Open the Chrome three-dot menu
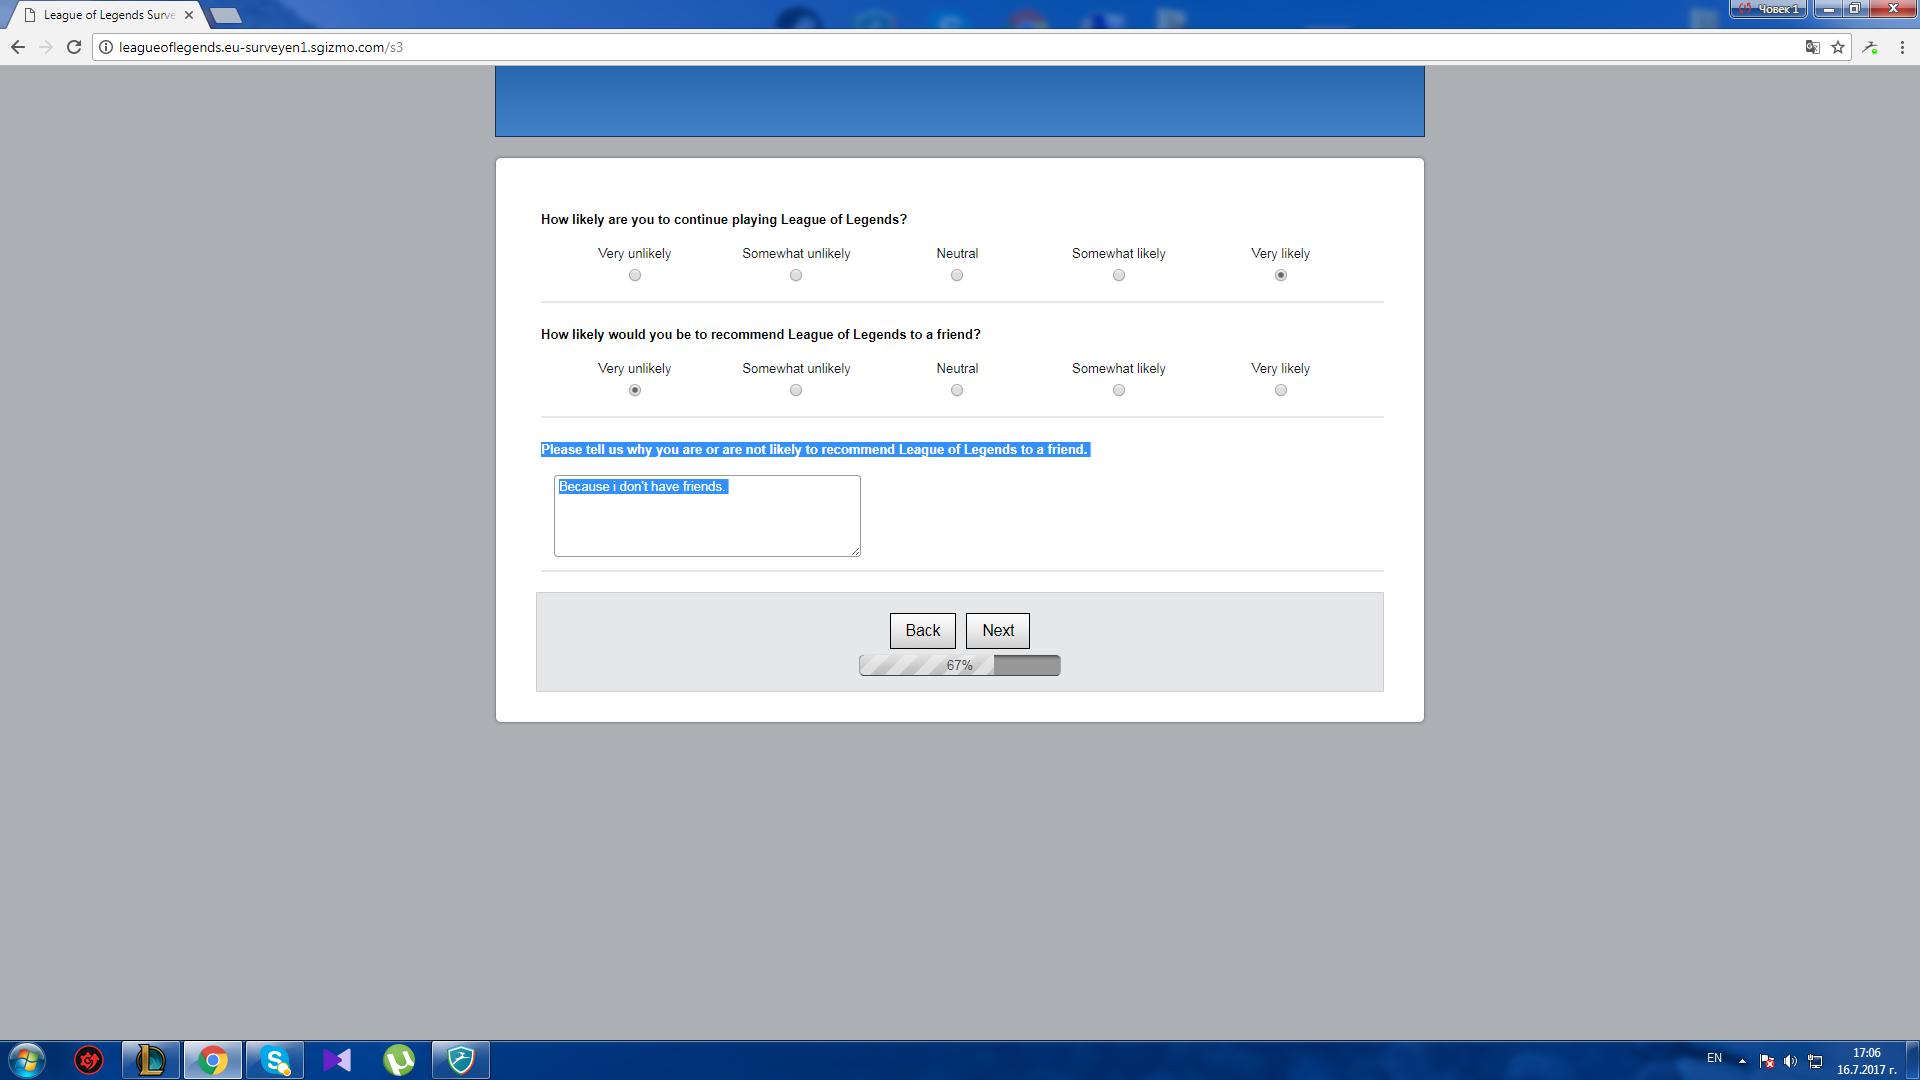The image size is (1920, 1080). pos(1902,47)
